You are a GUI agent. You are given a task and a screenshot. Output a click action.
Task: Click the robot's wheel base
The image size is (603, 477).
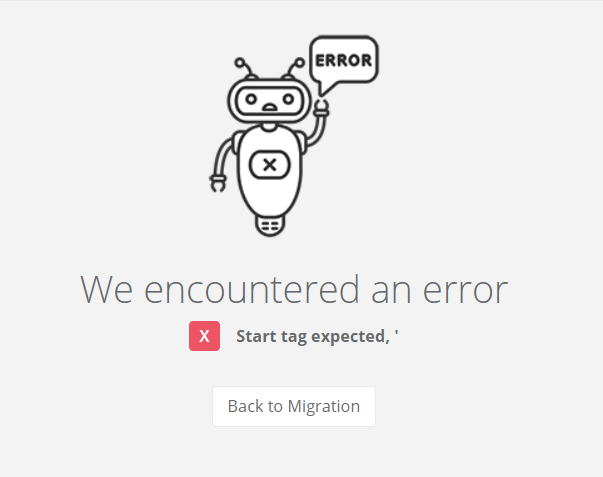pos(270,225)
